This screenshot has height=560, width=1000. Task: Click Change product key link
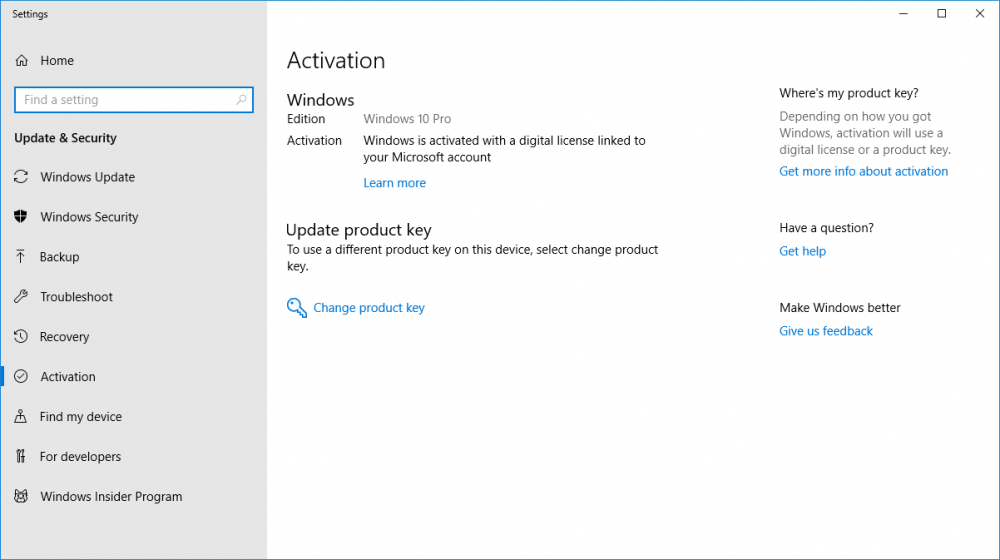point(369,307)
